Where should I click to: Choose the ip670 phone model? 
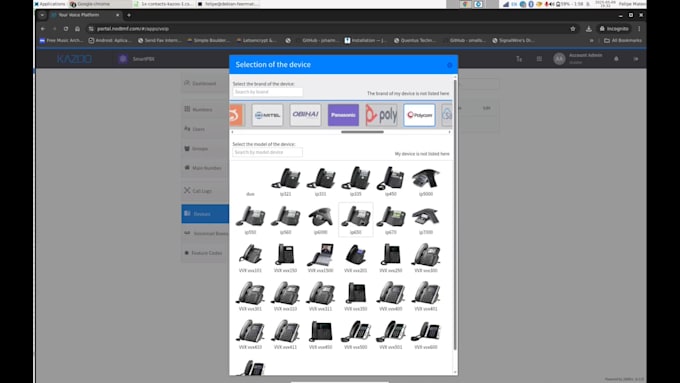(x=391, y=219)
